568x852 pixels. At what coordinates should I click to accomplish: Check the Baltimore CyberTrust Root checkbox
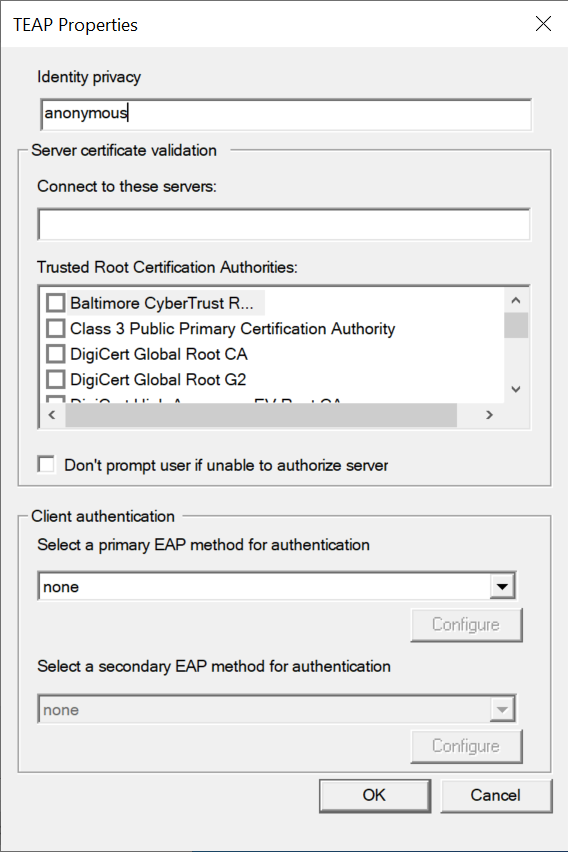pyautogui.click(x=55, y=303)
